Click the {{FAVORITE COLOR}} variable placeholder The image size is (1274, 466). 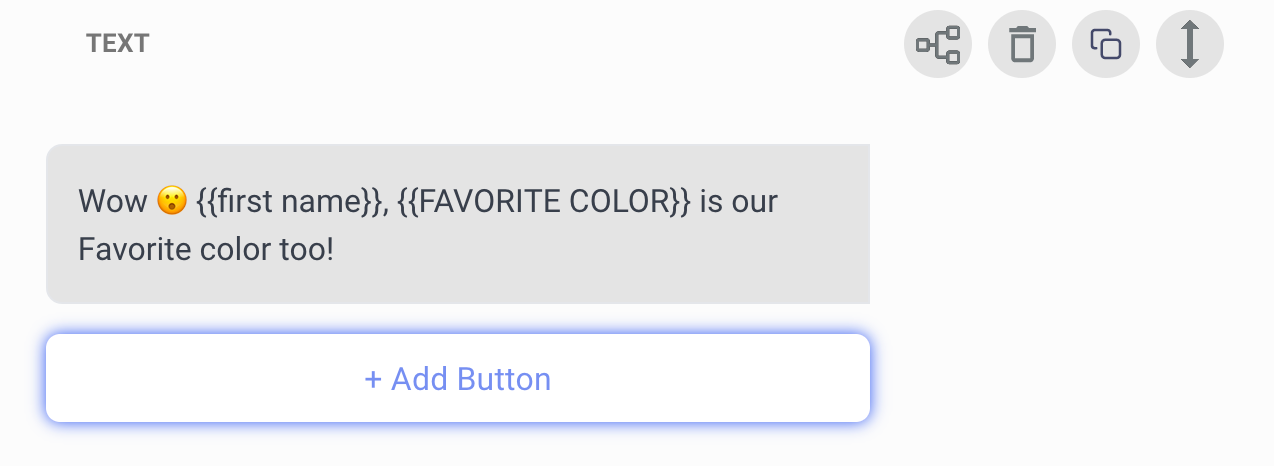[x=544, y=202]
